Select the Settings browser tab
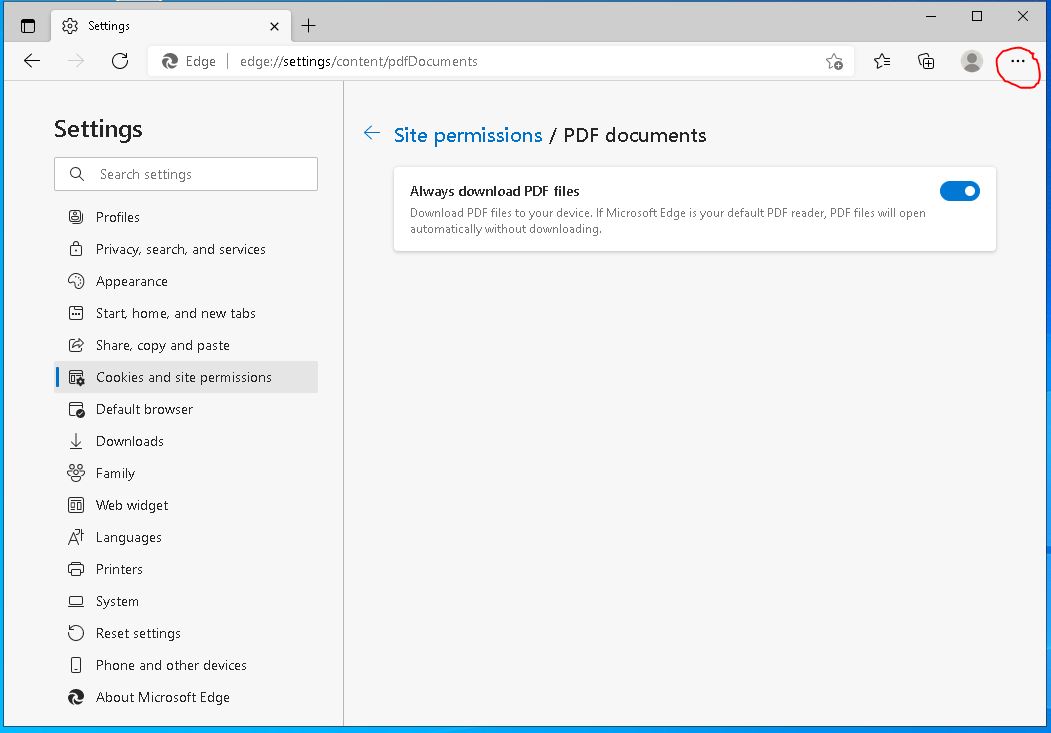Screen dimensions: 1051x733 (171, 26)
